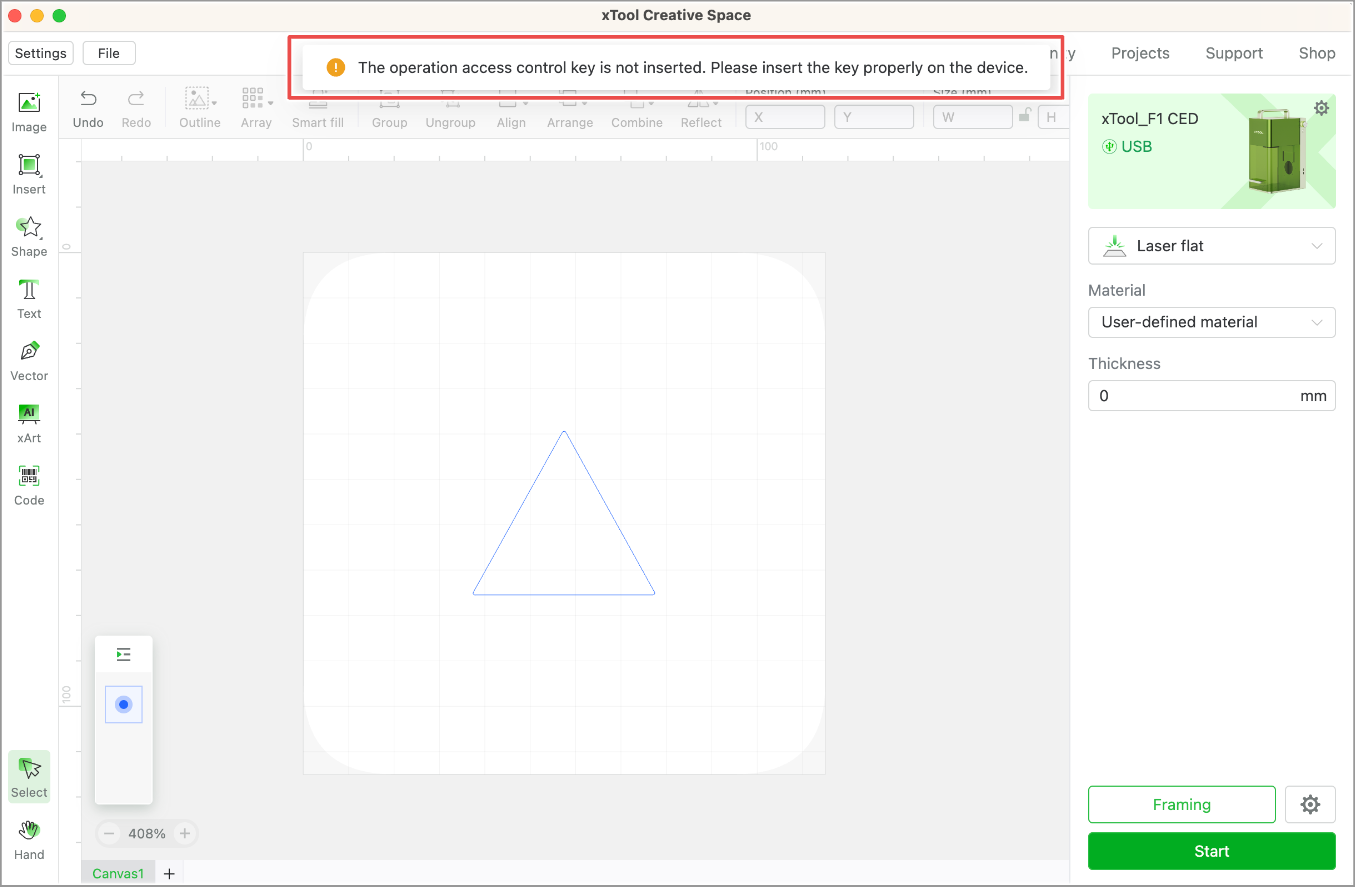1355x887 pixels.
Task: Select the blue dot layer thumbnail
Action: 124,704
